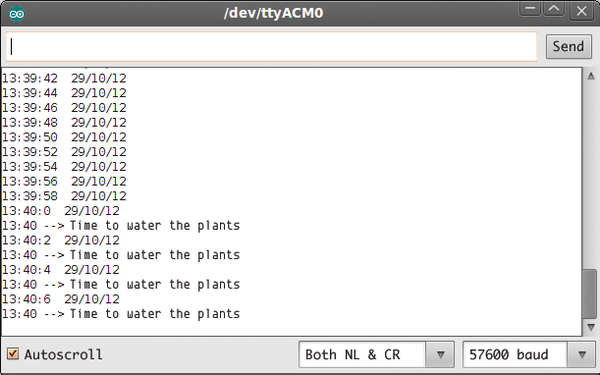
Task: Click the 13:40:0 29/10/12 output line
Action: [x=61, y=211]
